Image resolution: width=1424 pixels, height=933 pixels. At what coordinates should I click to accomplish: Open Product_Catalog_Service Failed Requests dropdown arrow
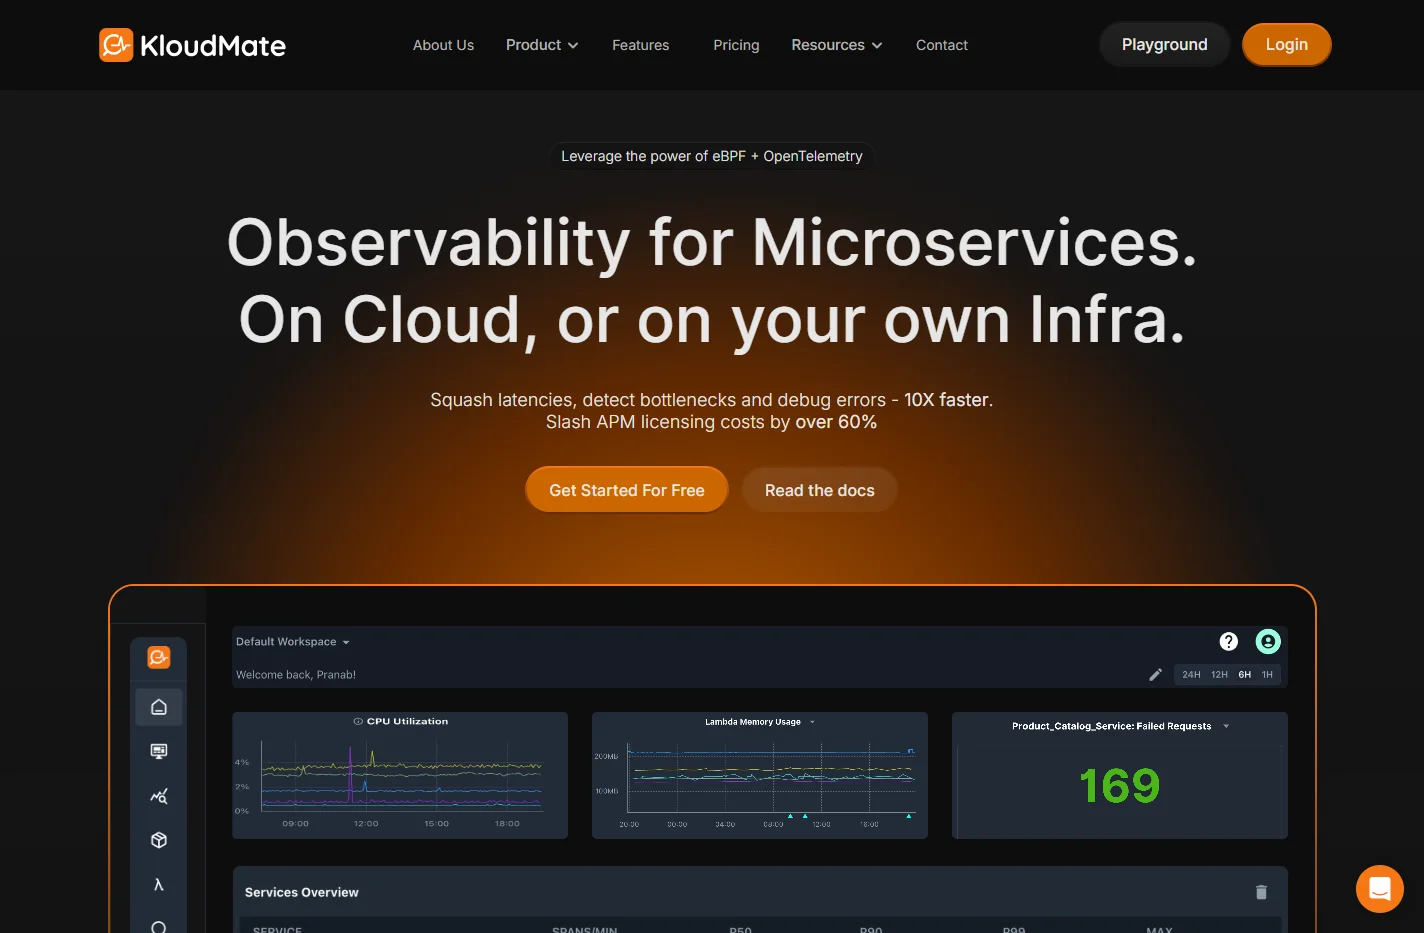coord(1226,726)
